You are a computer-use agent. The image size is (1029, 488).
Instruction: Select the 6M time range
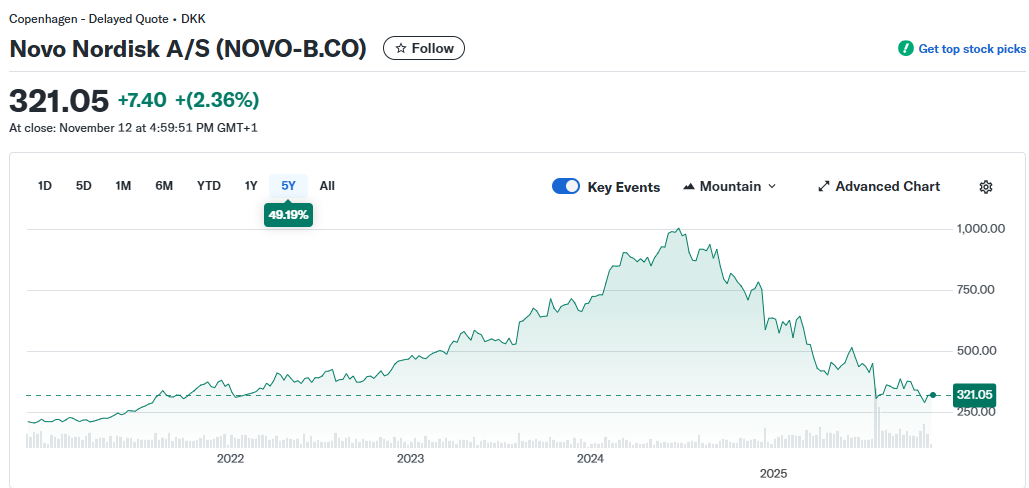click(164, 186)
